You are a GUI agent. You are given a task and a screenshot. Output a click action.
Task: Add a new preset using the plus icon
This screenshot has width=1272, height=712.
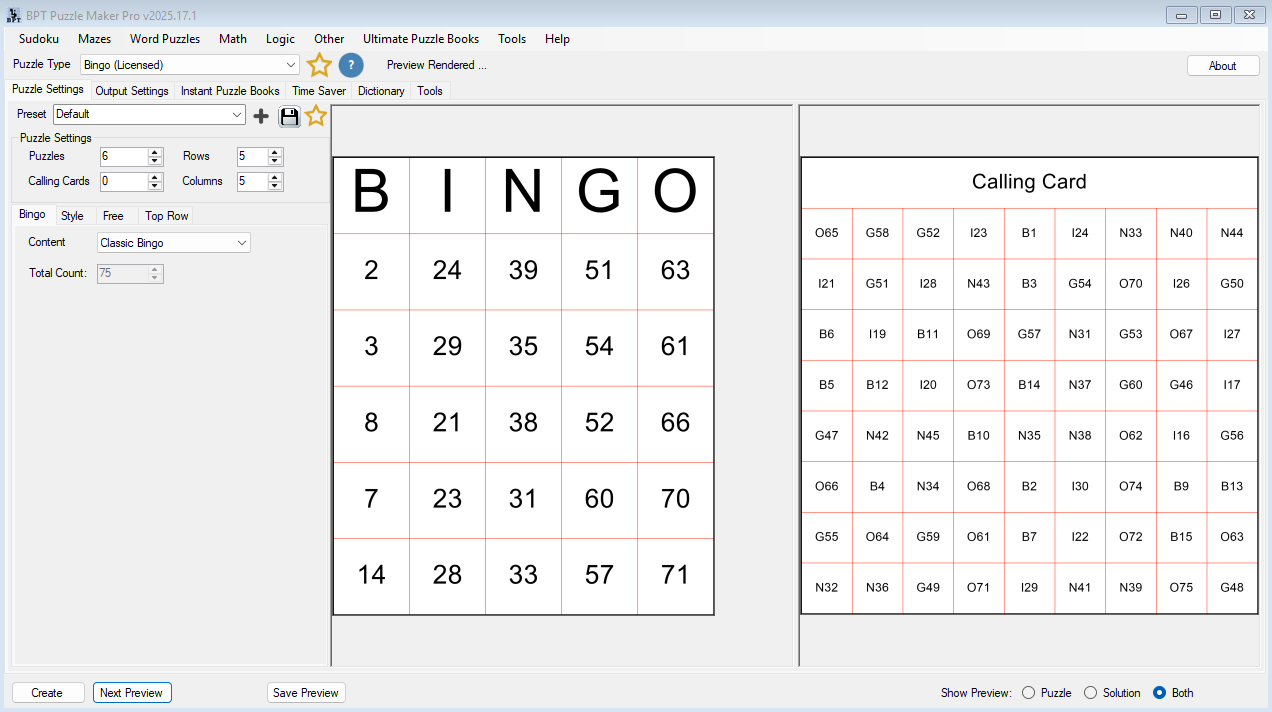[261, 115]
